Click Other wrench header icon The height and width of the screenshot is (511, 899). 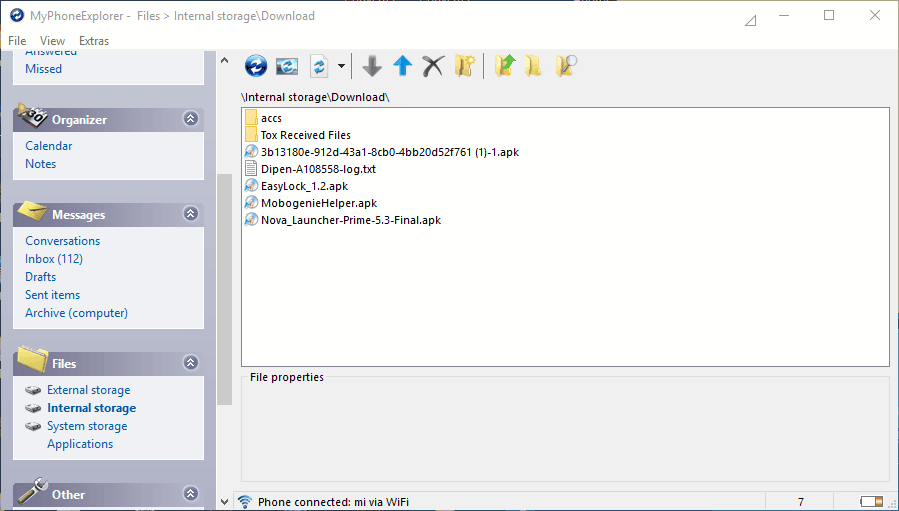pyautogui.click(x=33, y=491)
